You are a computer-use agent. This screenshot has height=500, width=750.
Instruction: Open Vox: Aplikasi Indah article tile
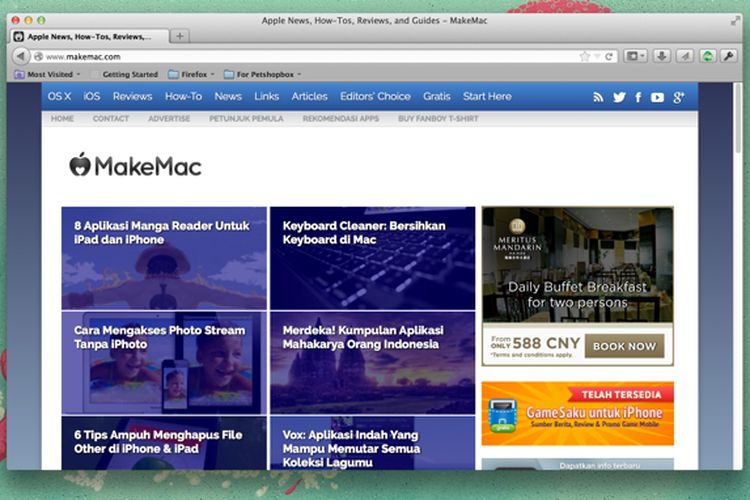point(373,443)
